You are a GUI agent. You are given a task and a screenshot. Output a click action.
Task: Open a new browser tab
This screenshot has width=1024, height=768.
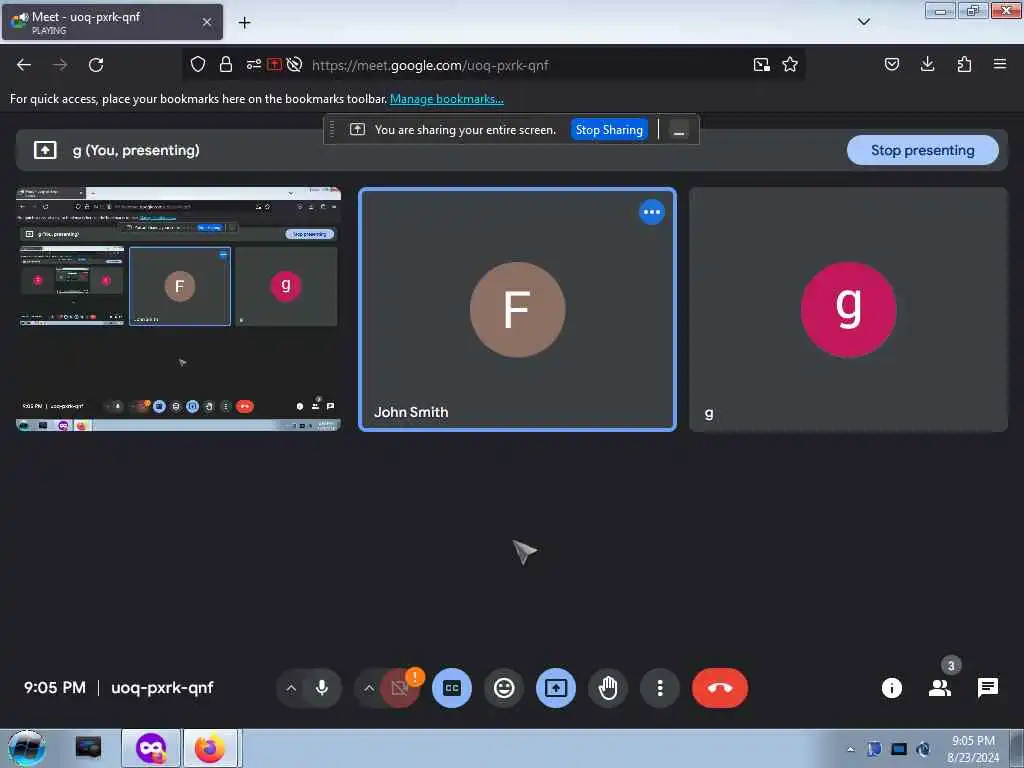point(244,23)
